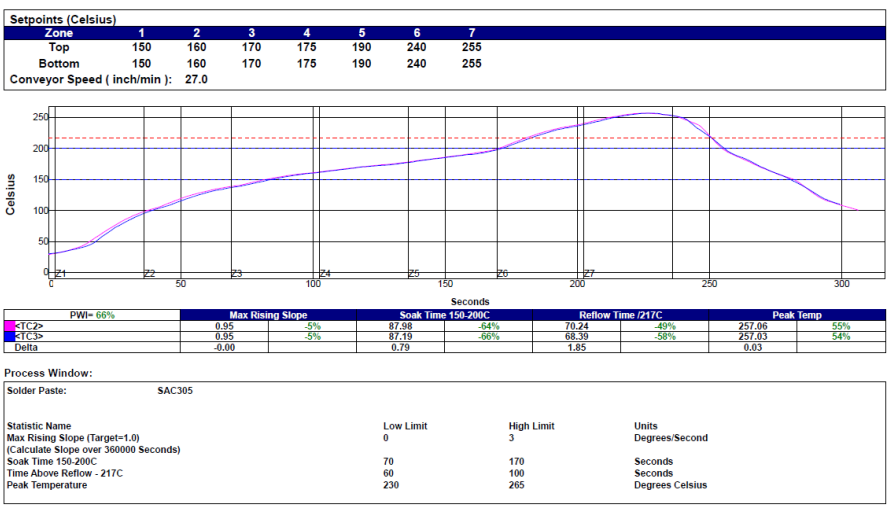The image size is (889, 507).
Task: Click the "Max Rising Slope" column header
Action: 268,315
